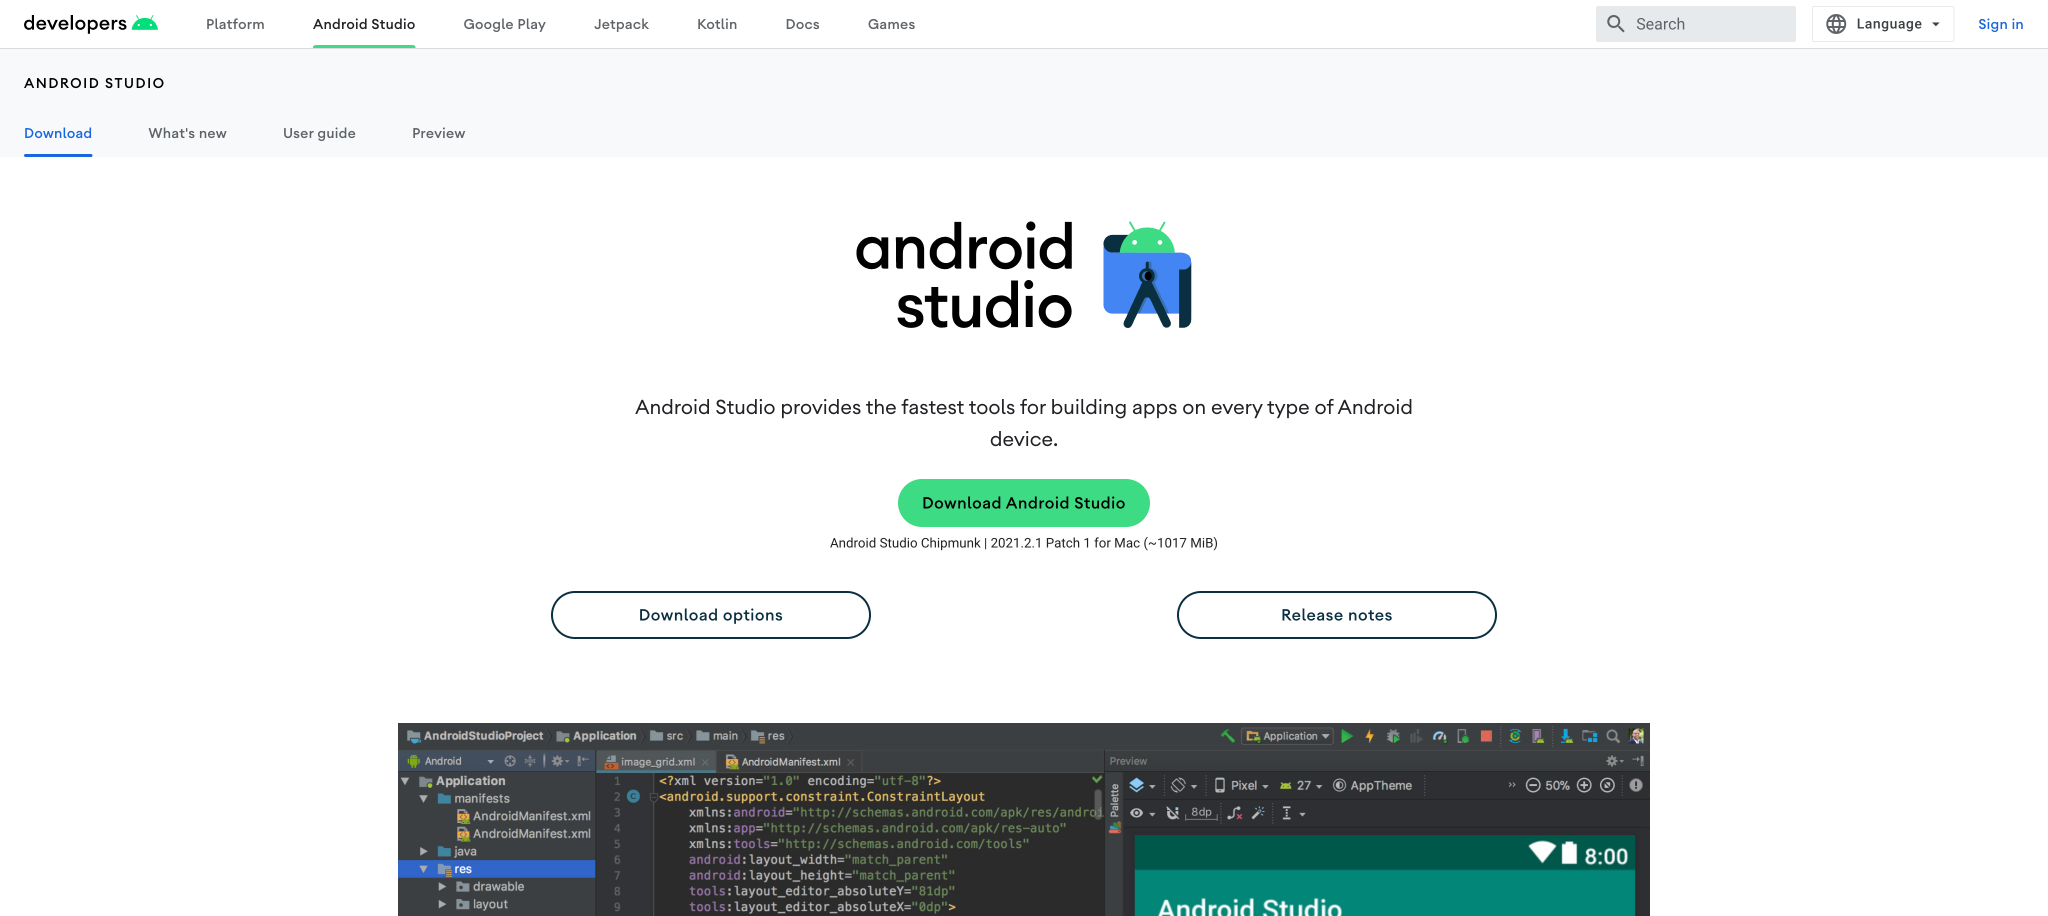Click the header Search input field
The width and height of the screenshot is (2048, 916).
1695,24
